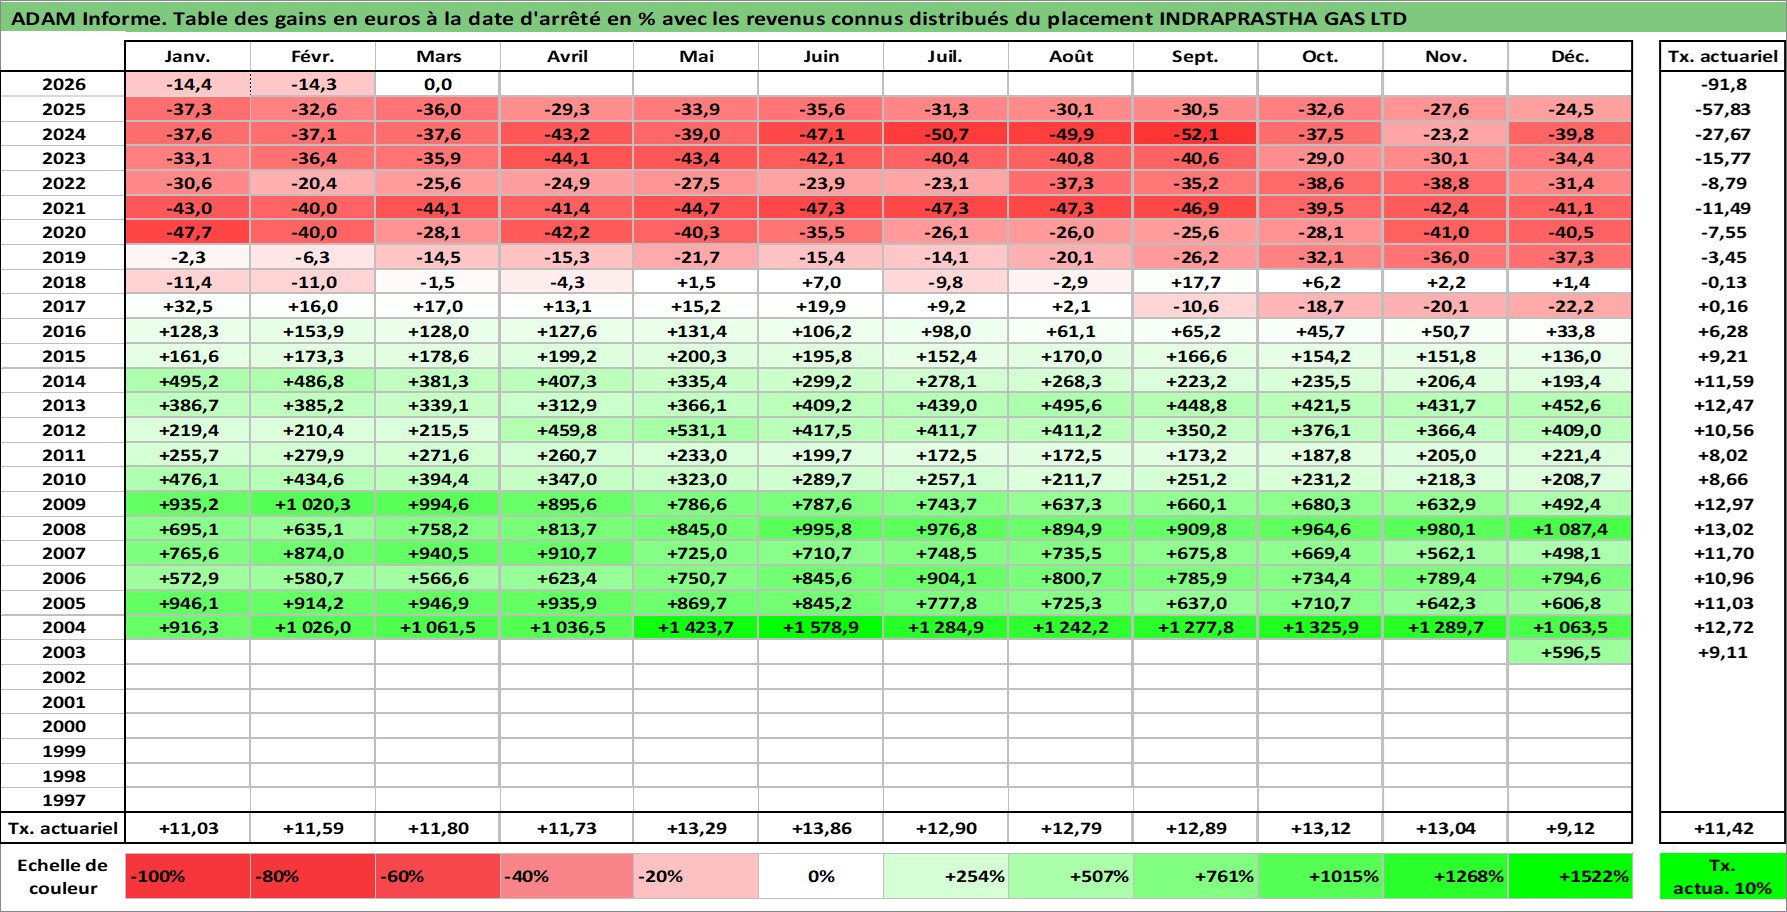Click the -50,7 cell for Juil. 2024
1787x912 pixels.
946,134
